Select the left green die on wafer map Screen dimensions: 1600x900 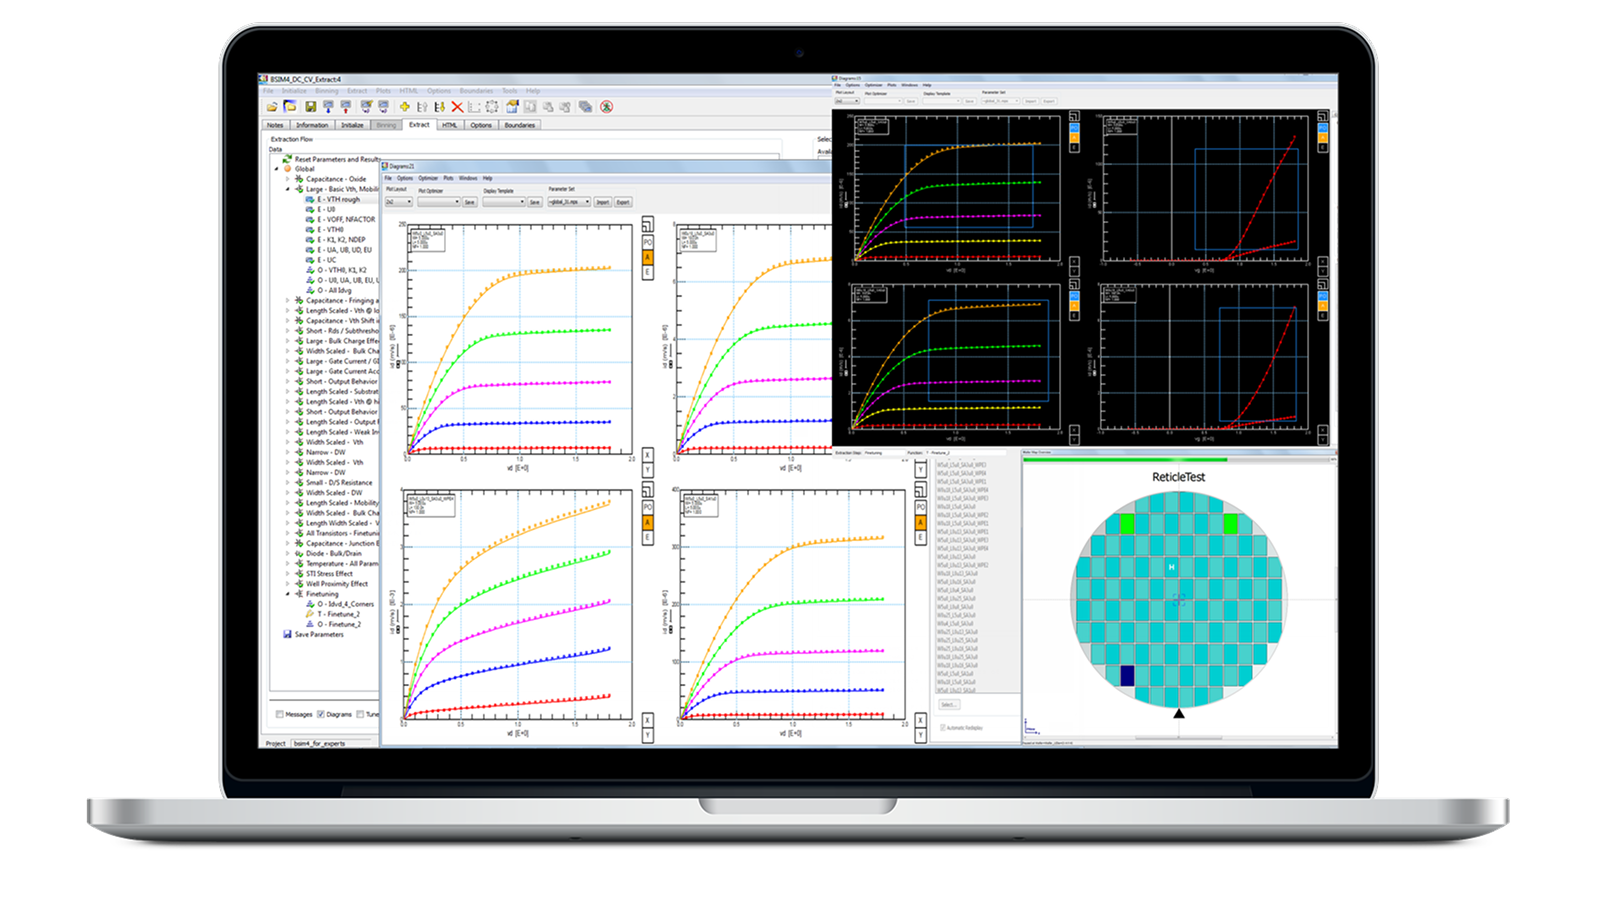1127,523
